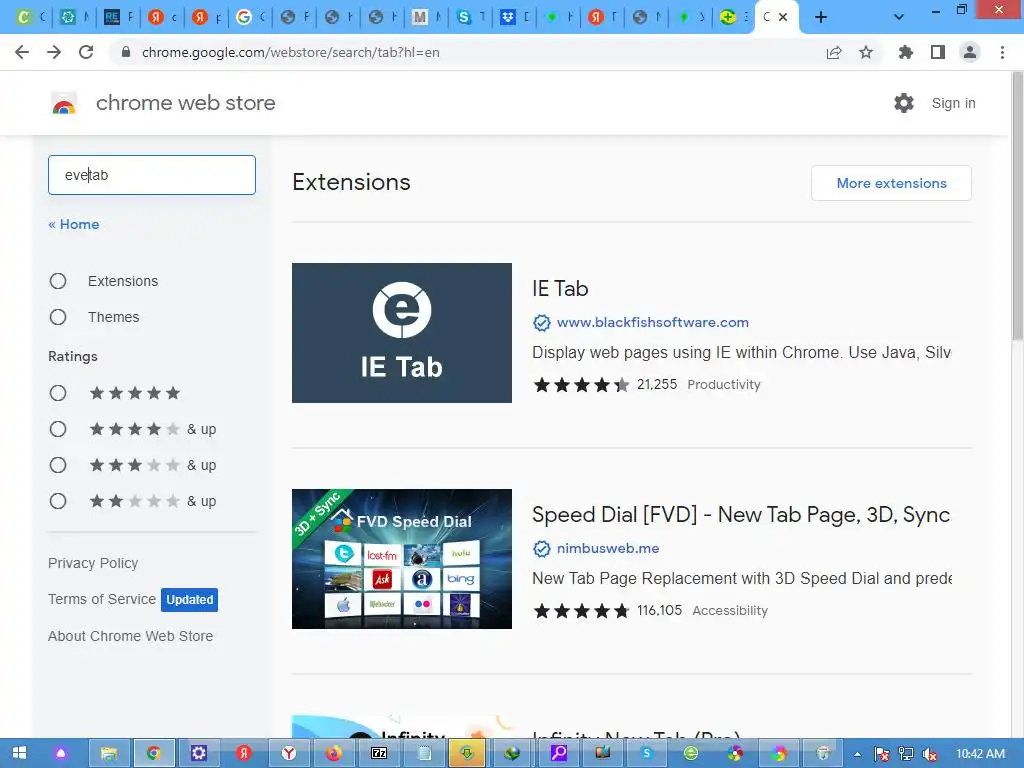Click the 21,255 ratings count

coord(657,384)
